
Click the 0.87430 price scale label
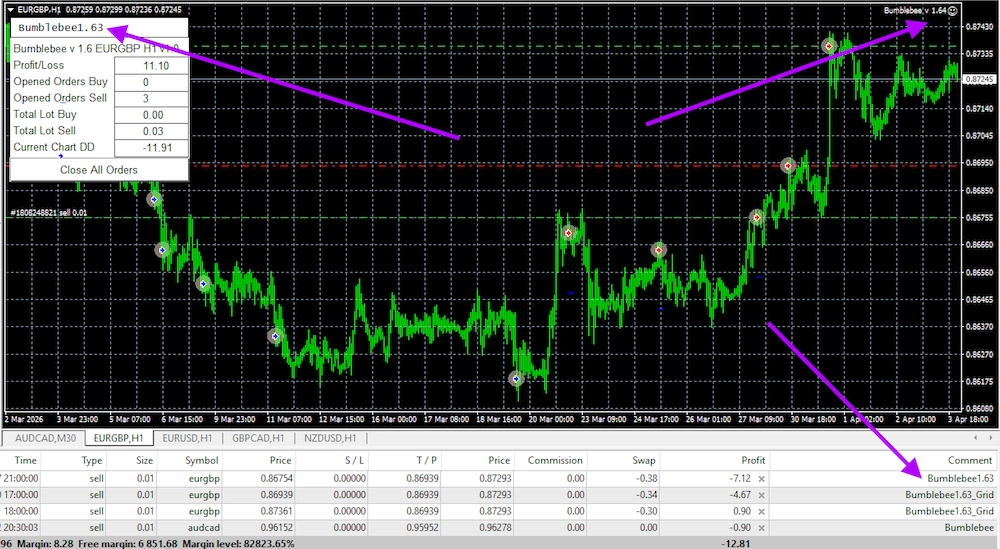[x=980, y=26]
